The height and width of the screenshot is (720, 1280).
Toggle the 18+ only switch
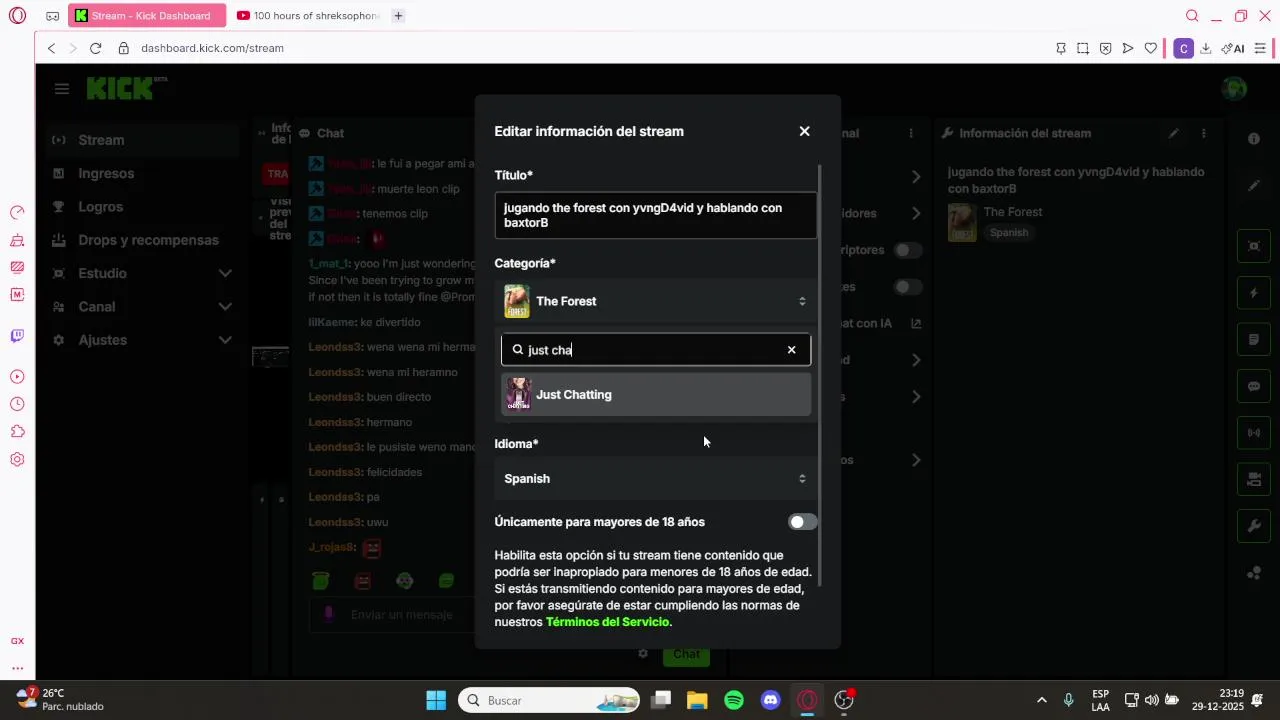coord(803,522)
